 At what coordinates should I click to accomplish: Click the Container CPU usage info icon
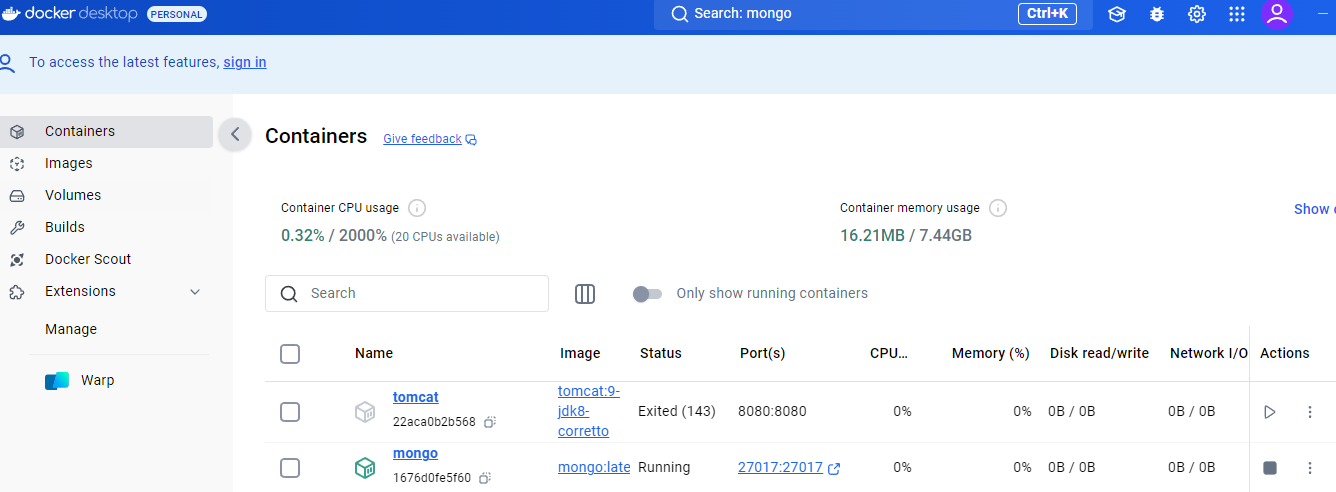click(417, 208)
